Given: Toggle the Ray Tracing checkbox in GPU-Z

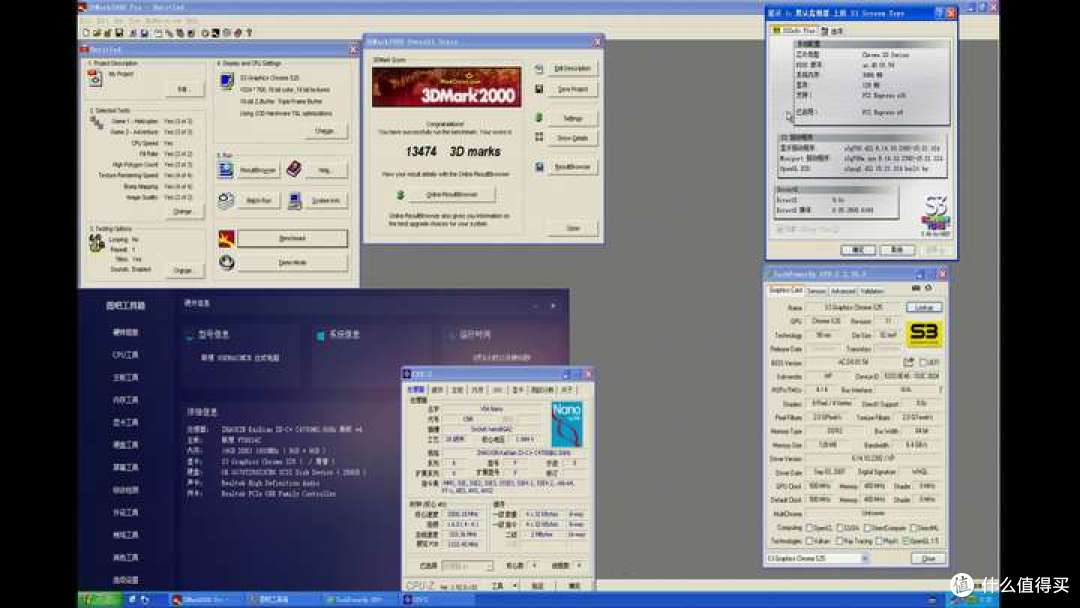Looking at the screenshot, I should (839, 541).
